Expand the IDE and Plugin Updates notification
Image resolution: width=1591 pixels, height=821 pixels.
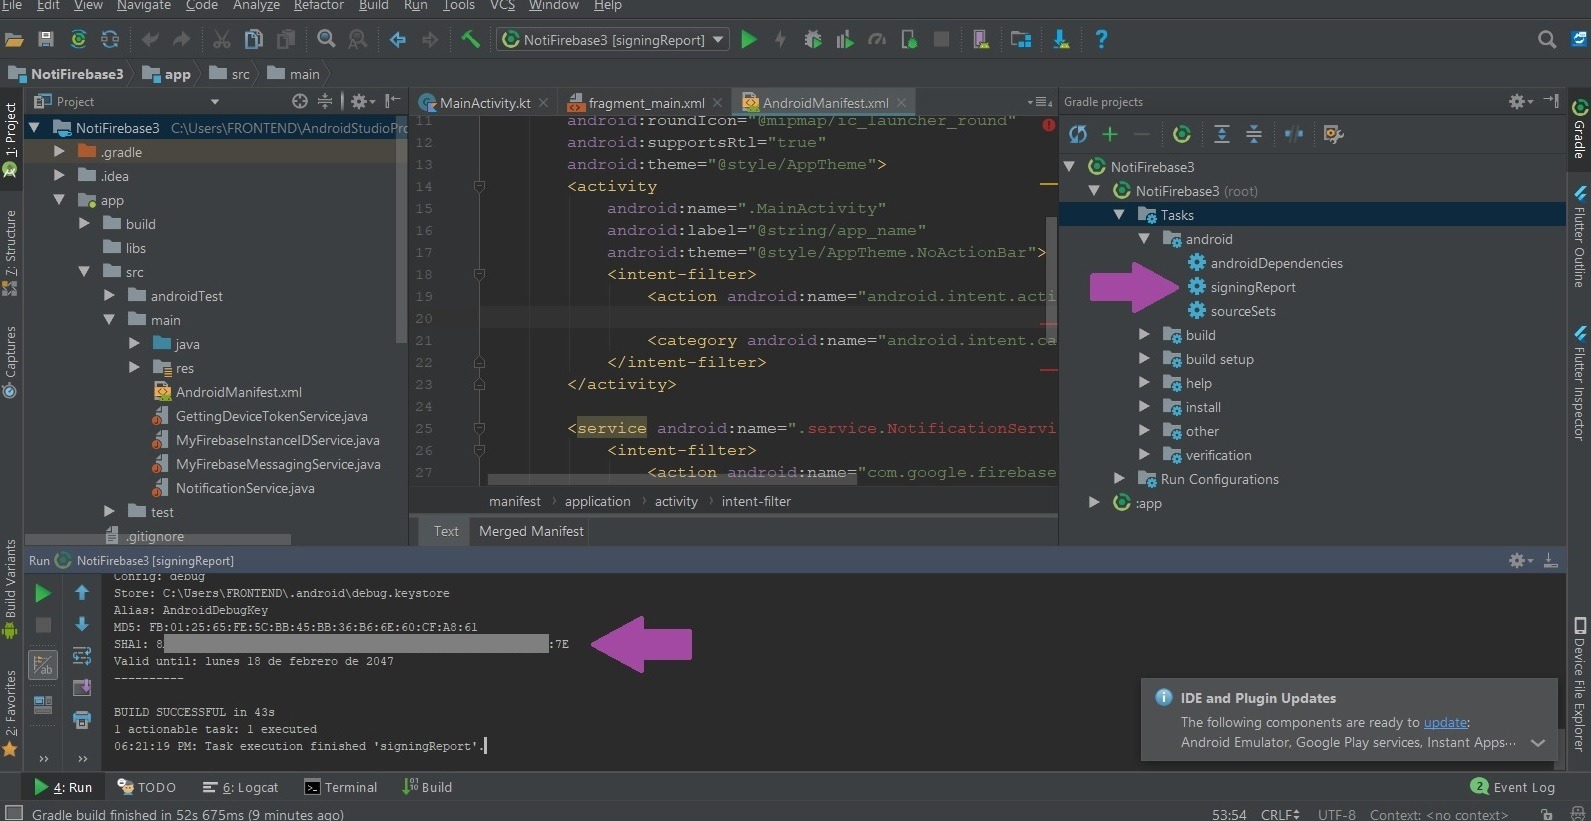[1538, 743]
